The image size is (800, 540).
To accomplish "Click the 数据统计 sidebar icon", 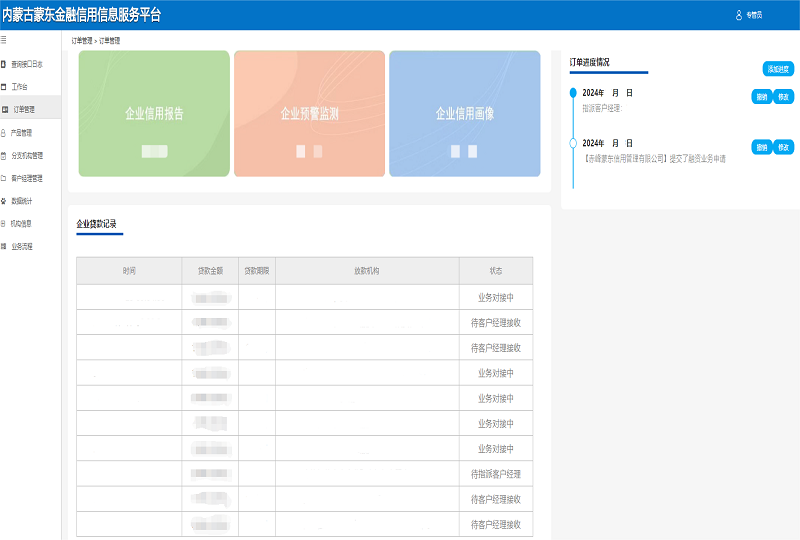I will tap(4, 201).
